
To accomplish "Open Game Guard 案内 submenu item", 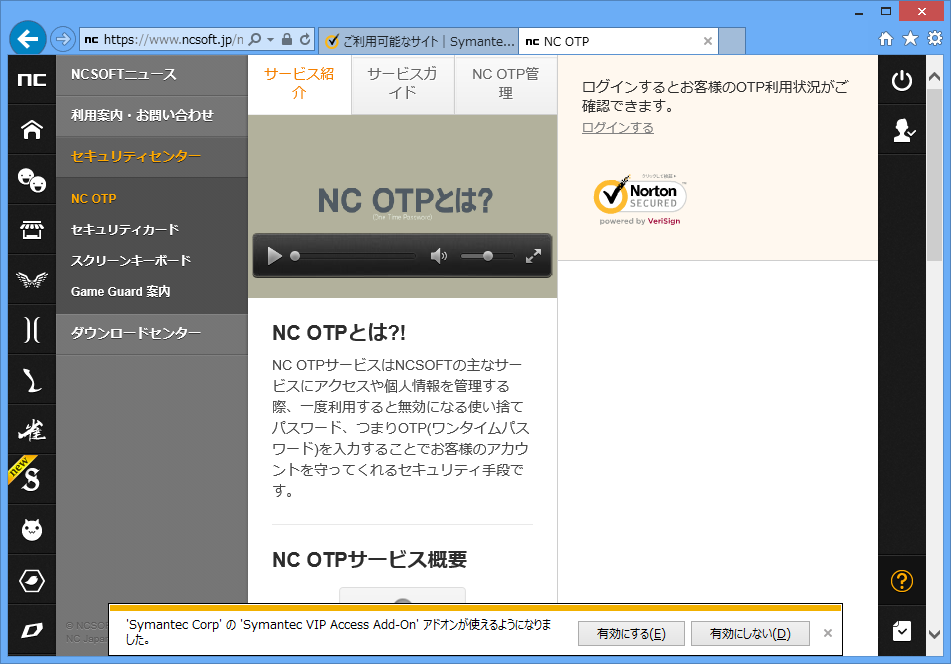I will click(x=120, y=292).
